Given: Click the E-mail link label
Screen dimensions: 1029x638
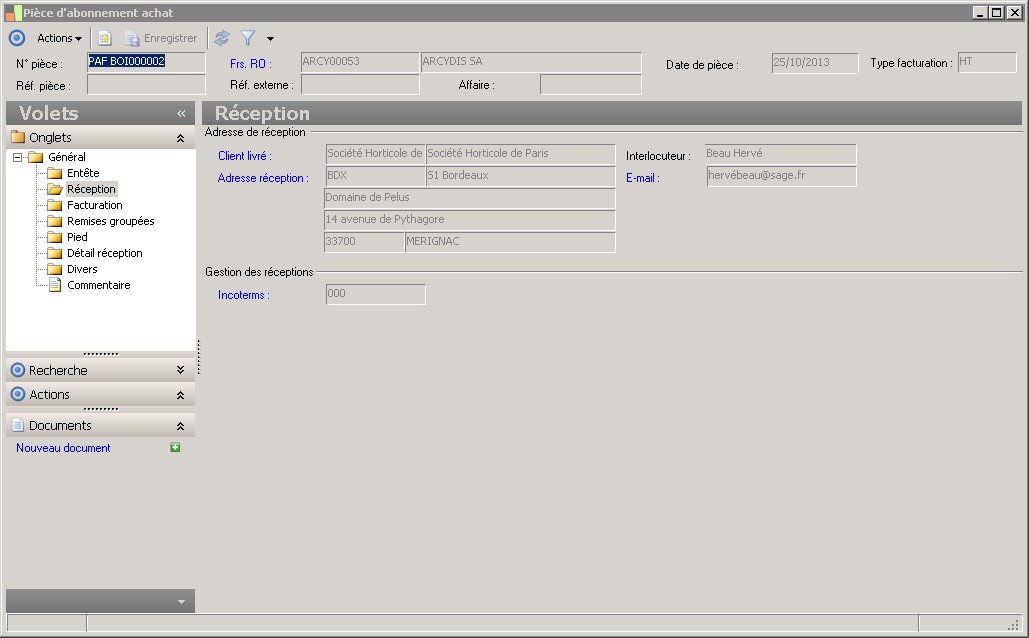Looking at the screenshot, I should coord(642,178).
